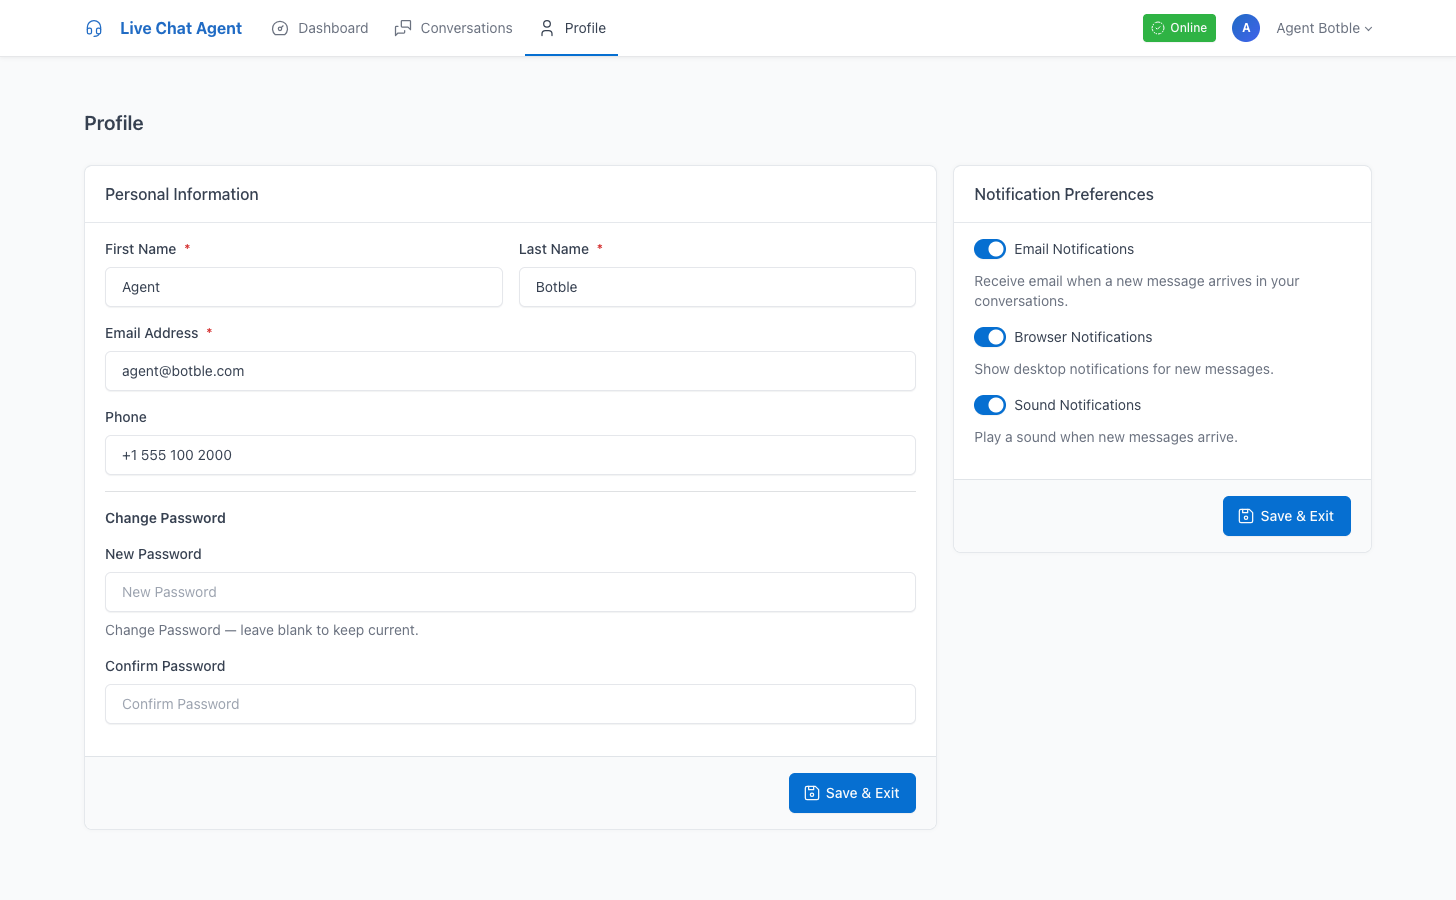Click the Online status check icon
The width and height of the screenshot is (1456, 900).
[1158, 28]
